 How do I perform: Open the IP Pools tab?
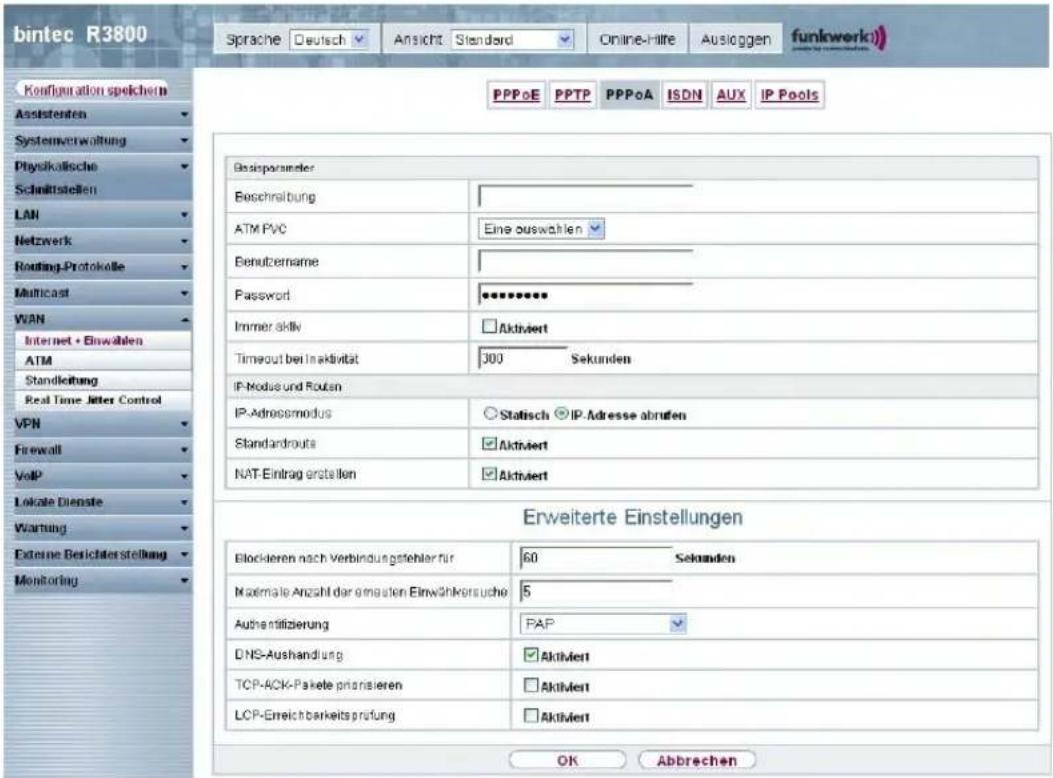click(789, 95)
